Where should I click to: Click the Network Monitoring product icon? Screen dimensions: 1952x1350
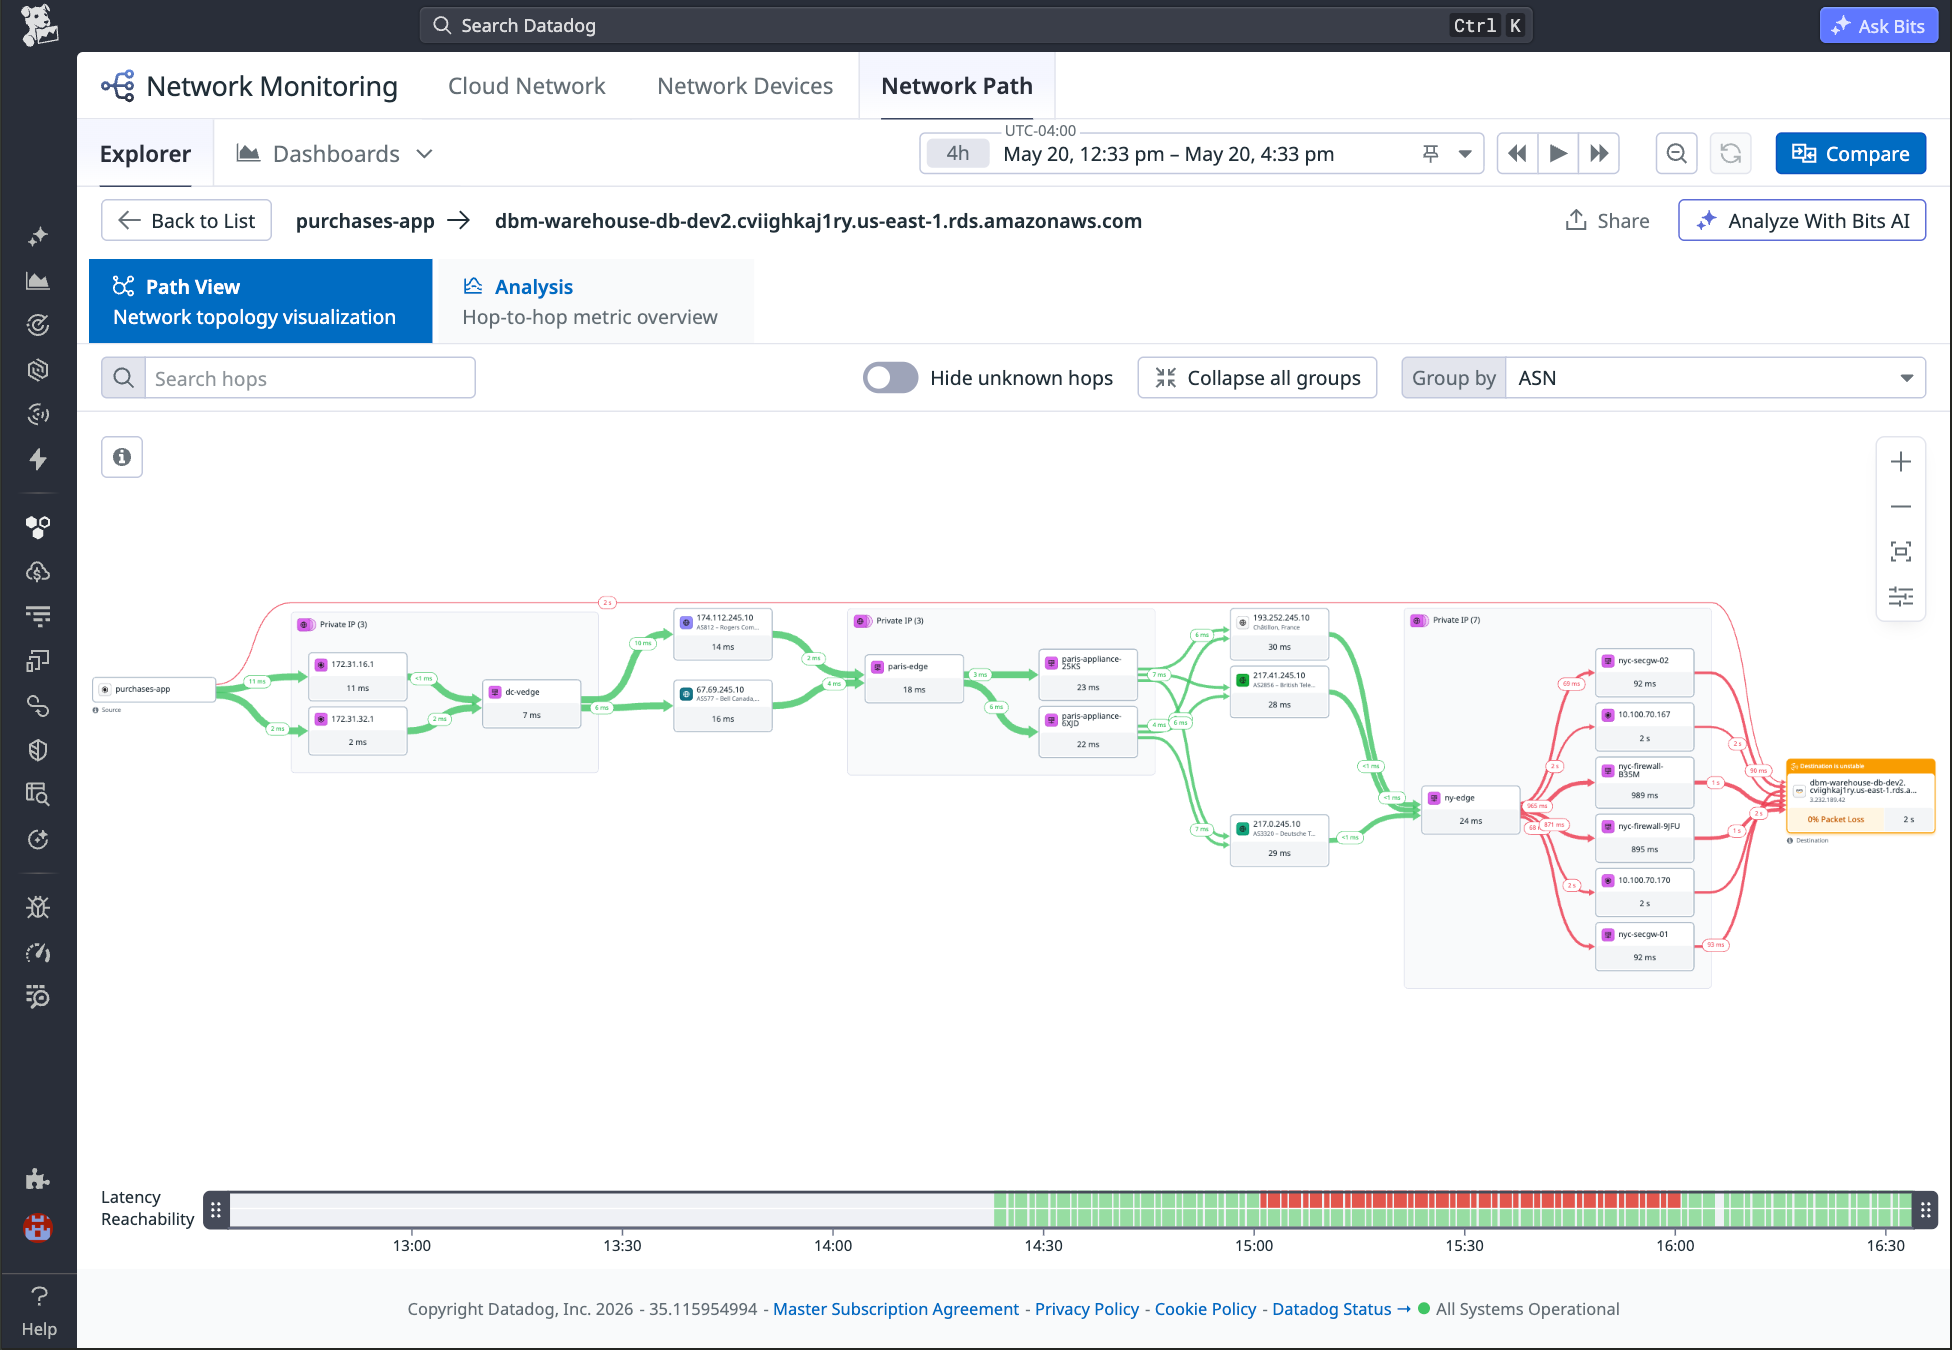118,86
